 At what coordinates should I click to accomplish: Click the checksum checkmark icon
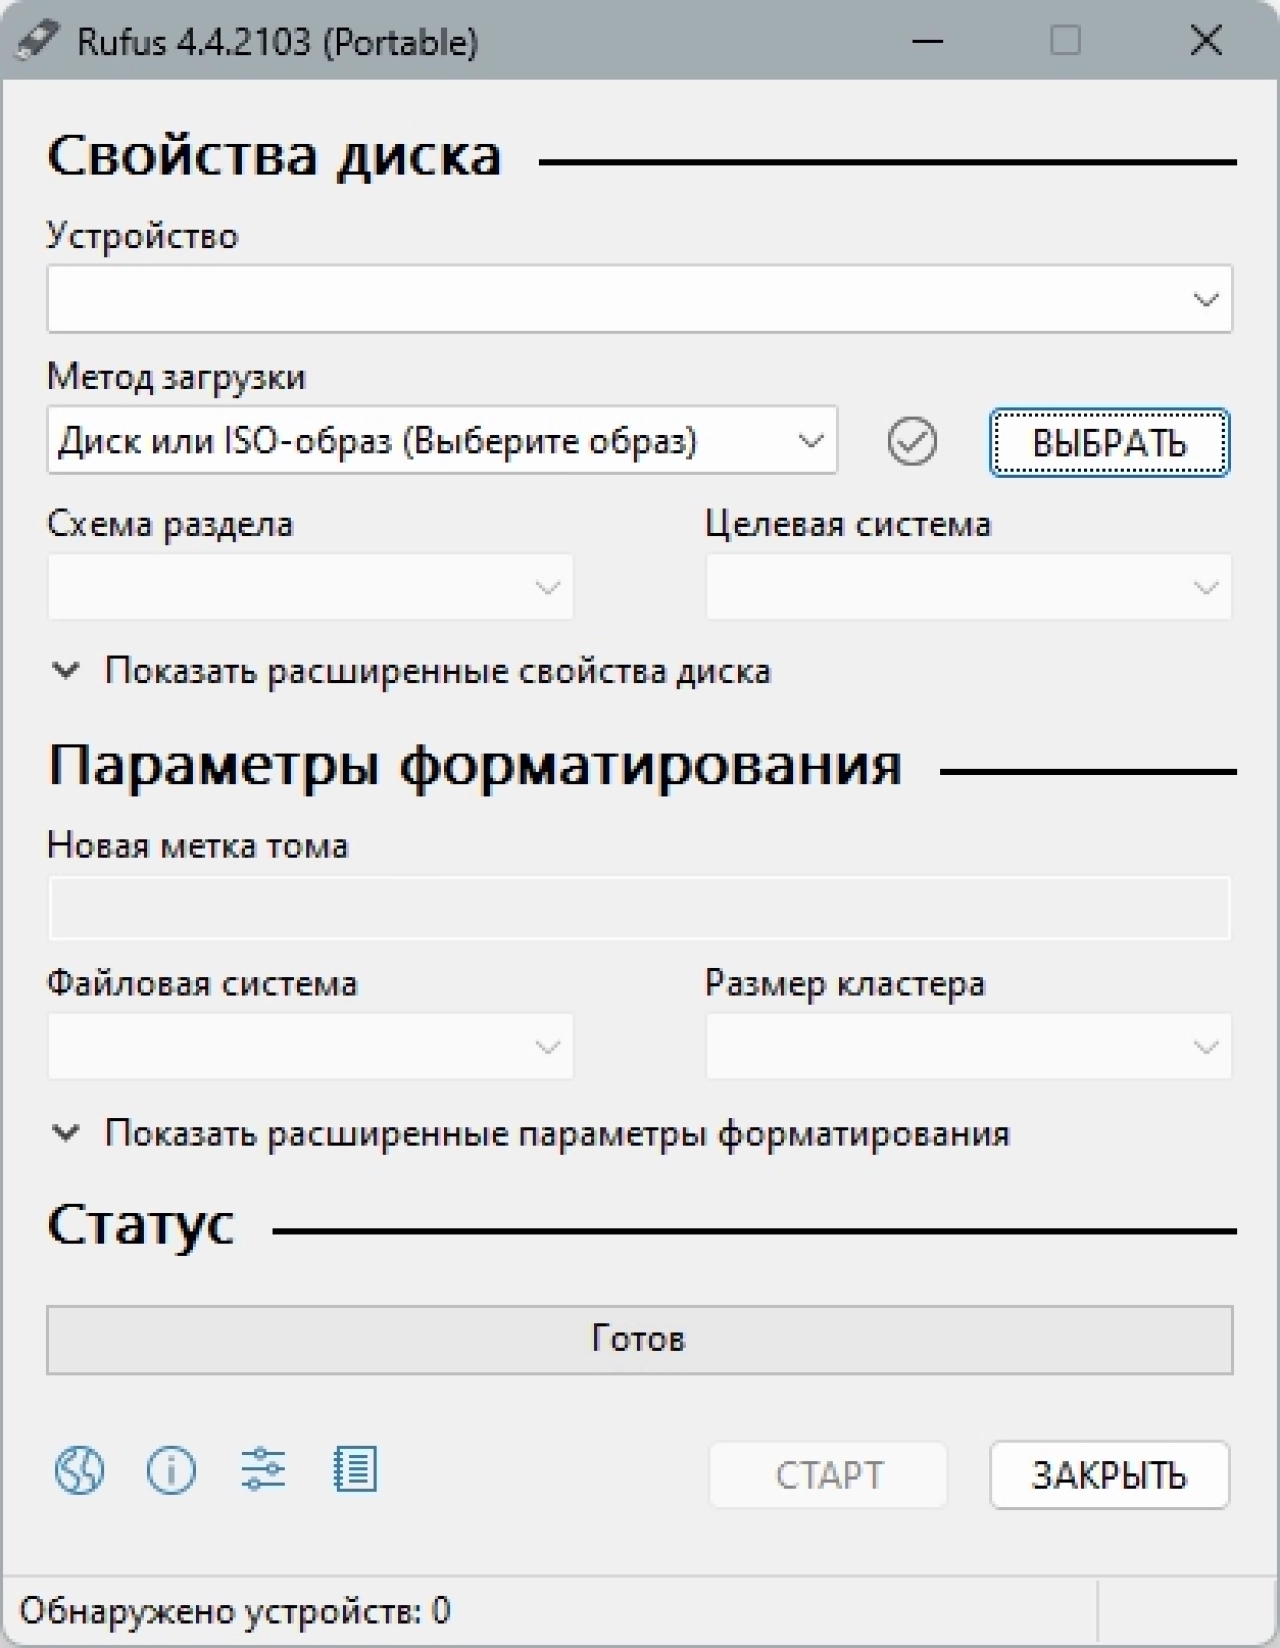(x=912, y=441)
